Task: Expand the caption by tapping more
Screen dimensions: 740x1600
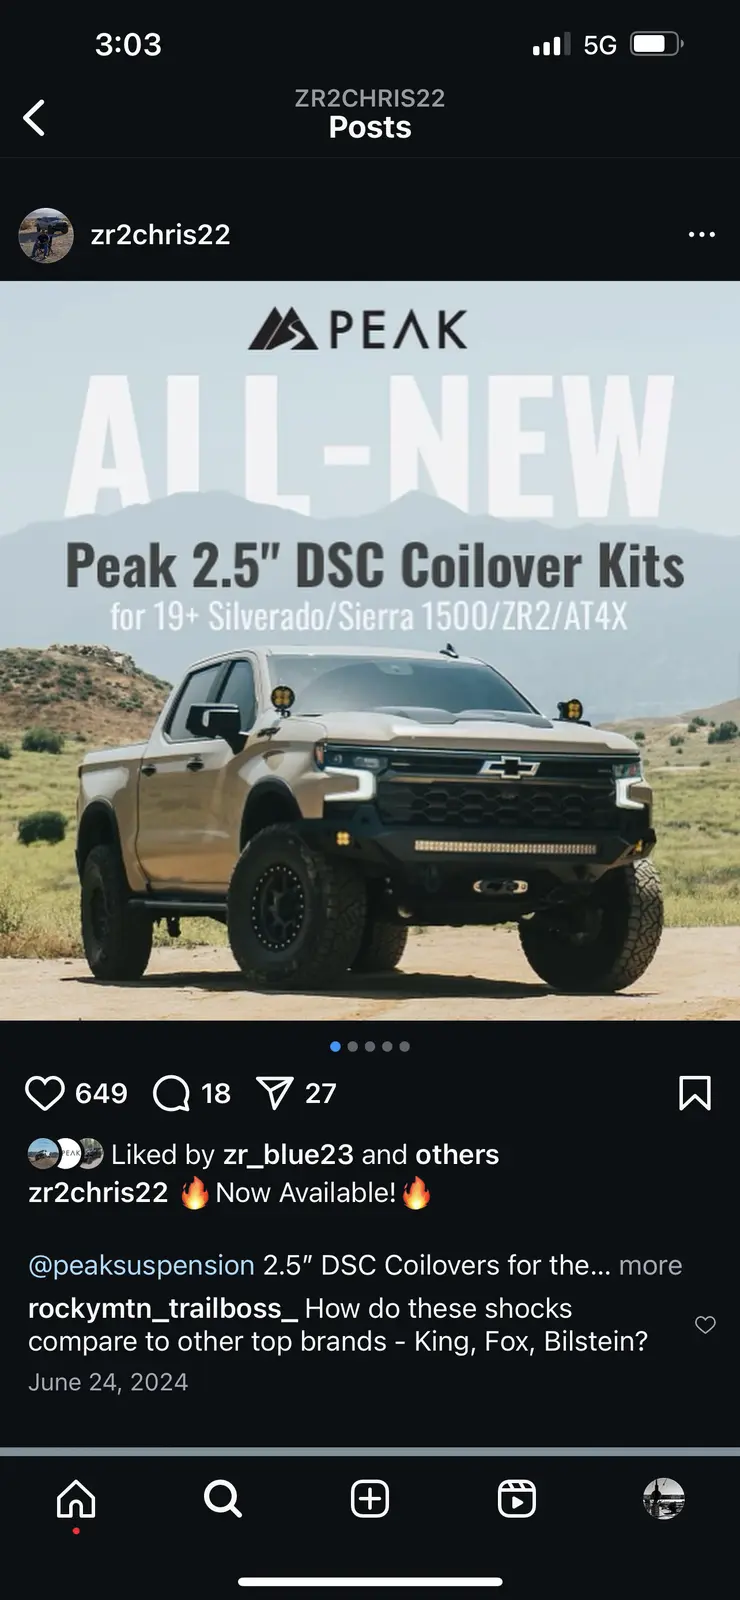Action: (650, 1265)
